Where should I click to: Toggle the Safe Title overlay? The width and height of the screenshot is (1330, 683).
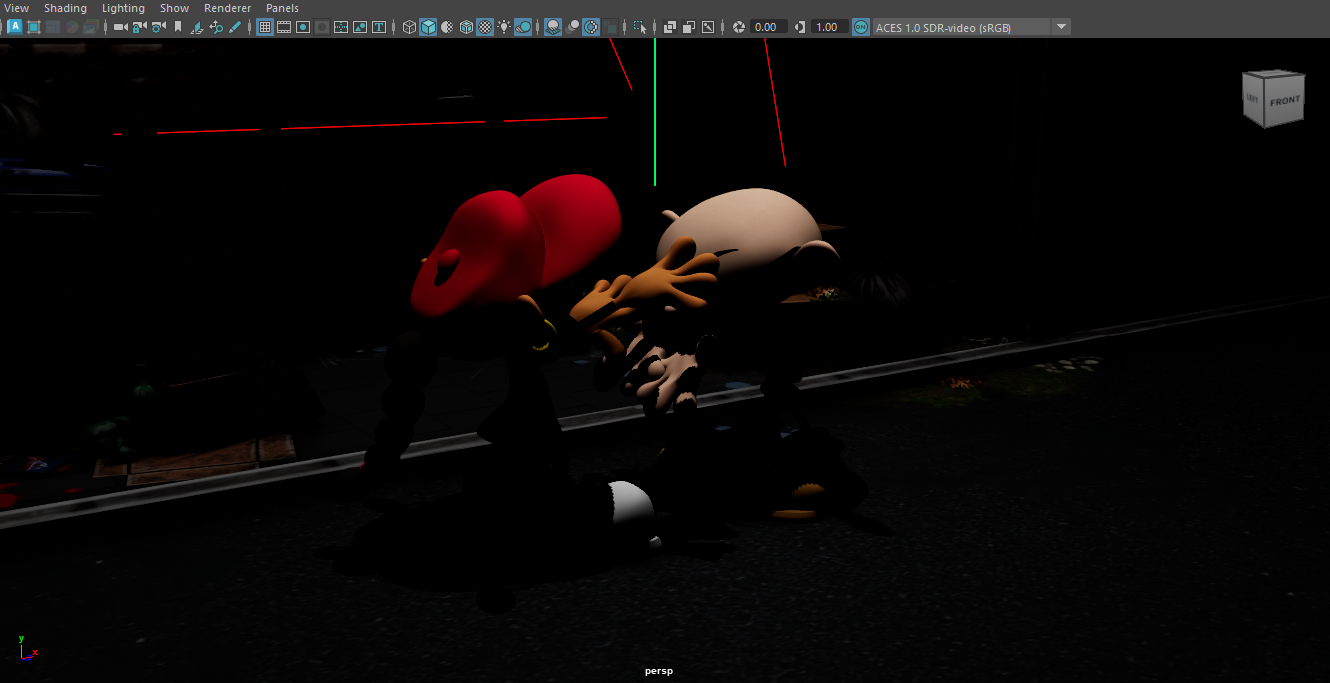tap(379, 27)
